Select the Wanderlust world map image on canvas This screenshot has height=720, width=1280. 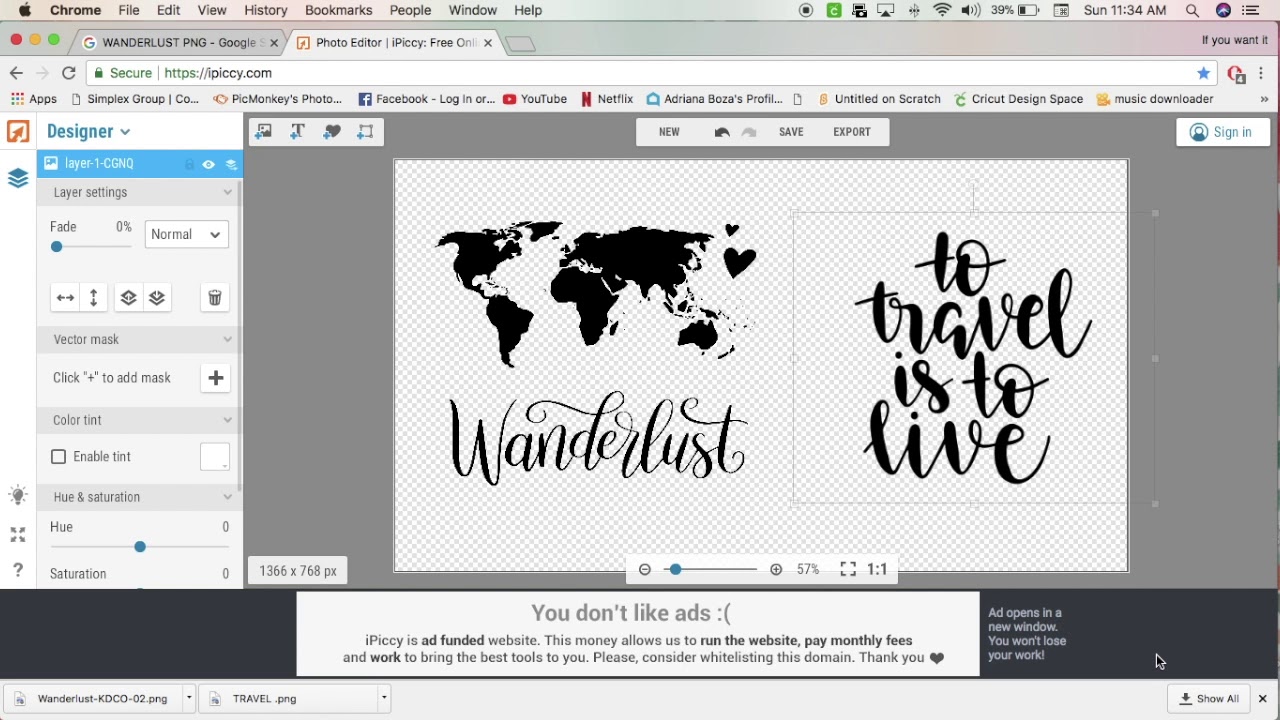tap(594, 352)
